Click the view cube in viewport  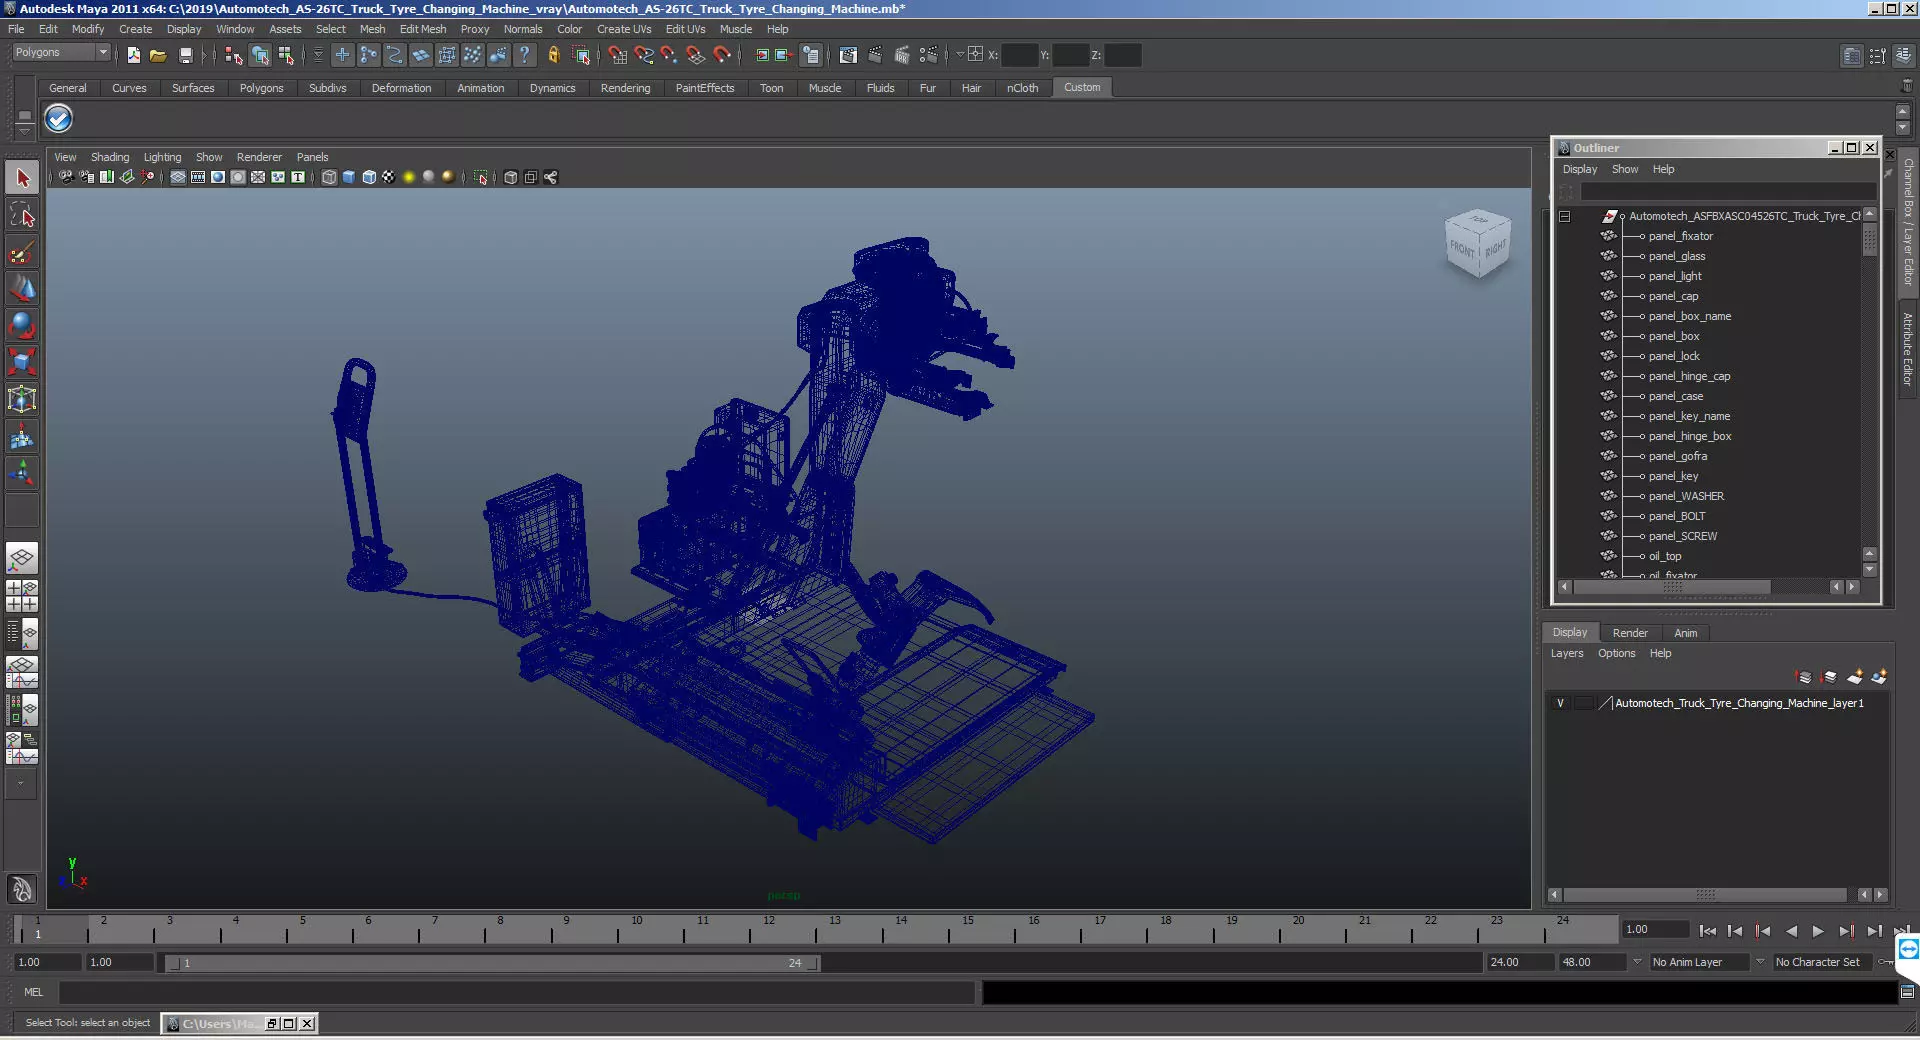1477,243
